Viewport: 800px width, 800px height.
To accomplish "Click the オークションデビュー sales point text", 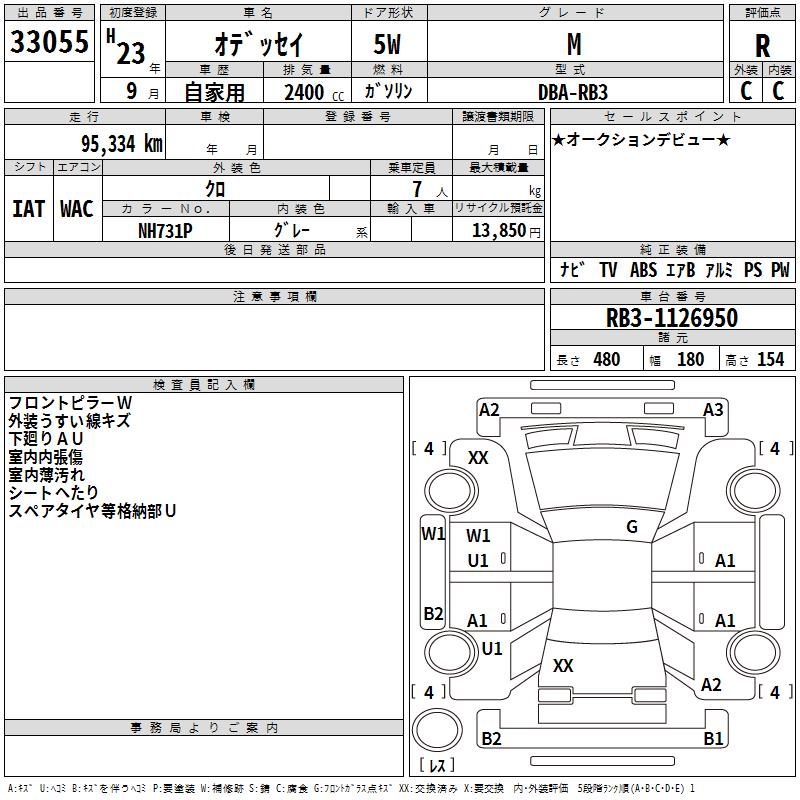I will click(641, 139).
